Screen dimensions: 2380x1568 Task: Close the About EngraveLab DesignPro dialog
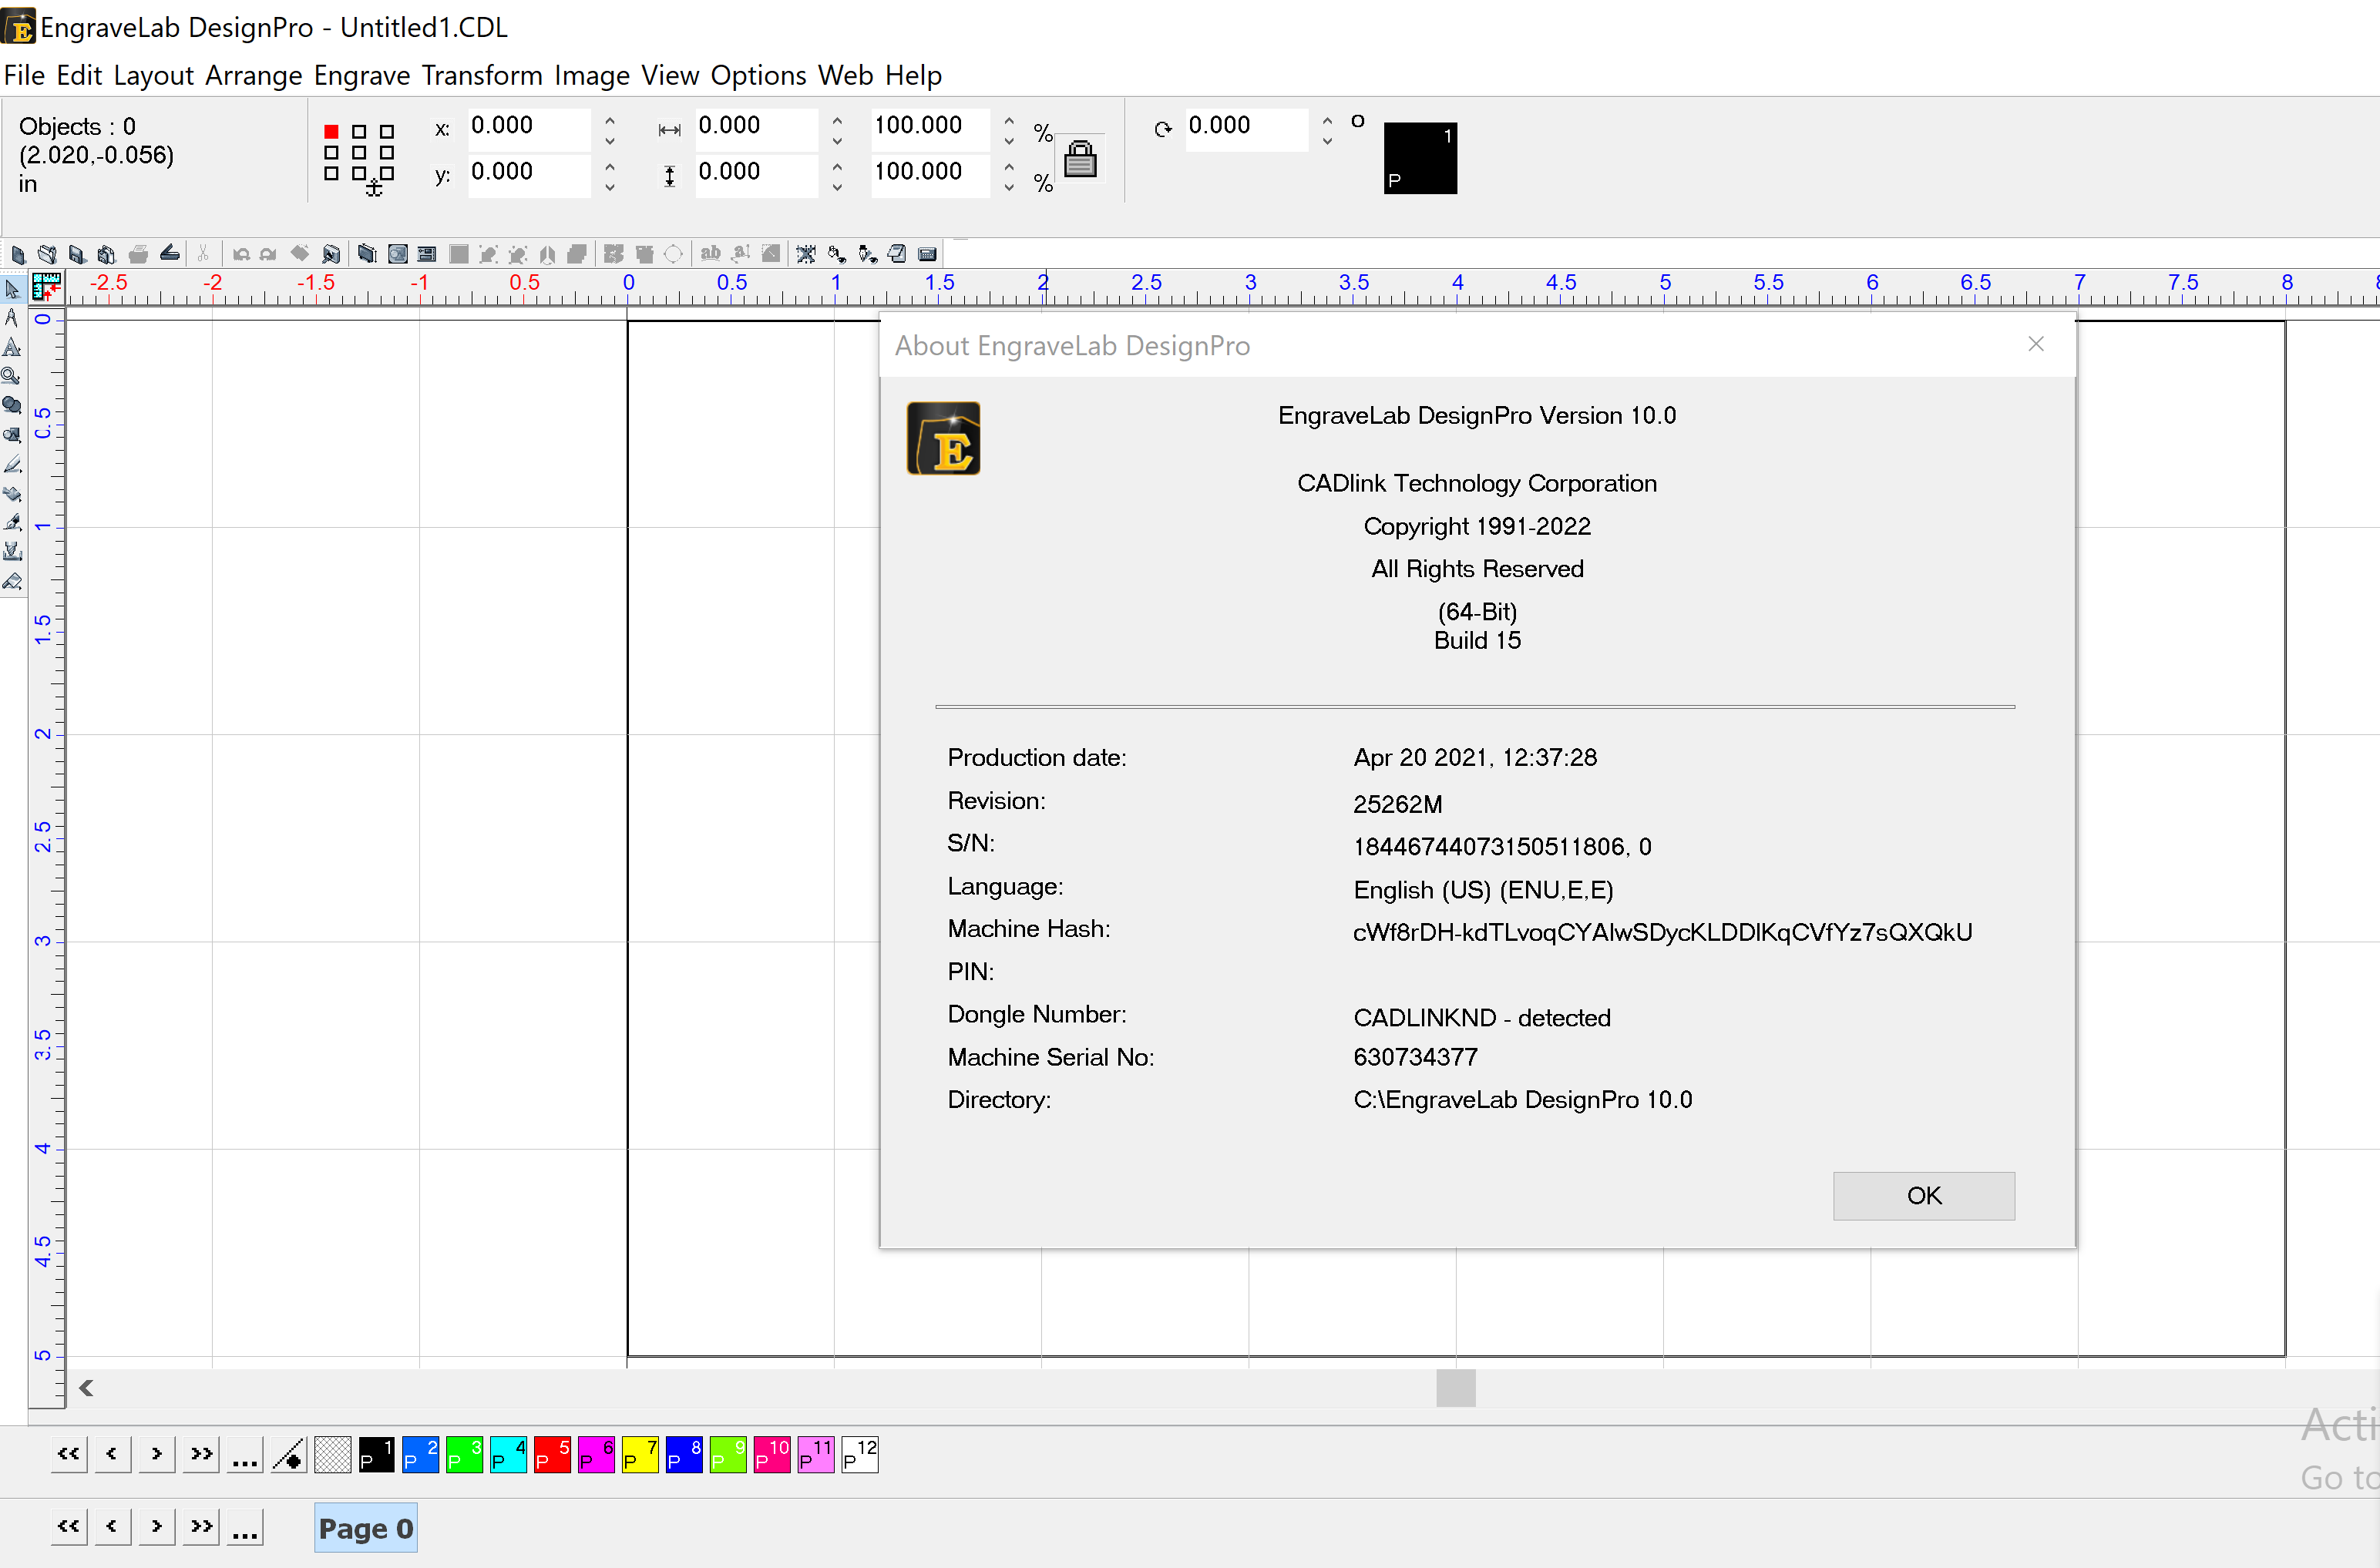click(x=2036, y=344)
